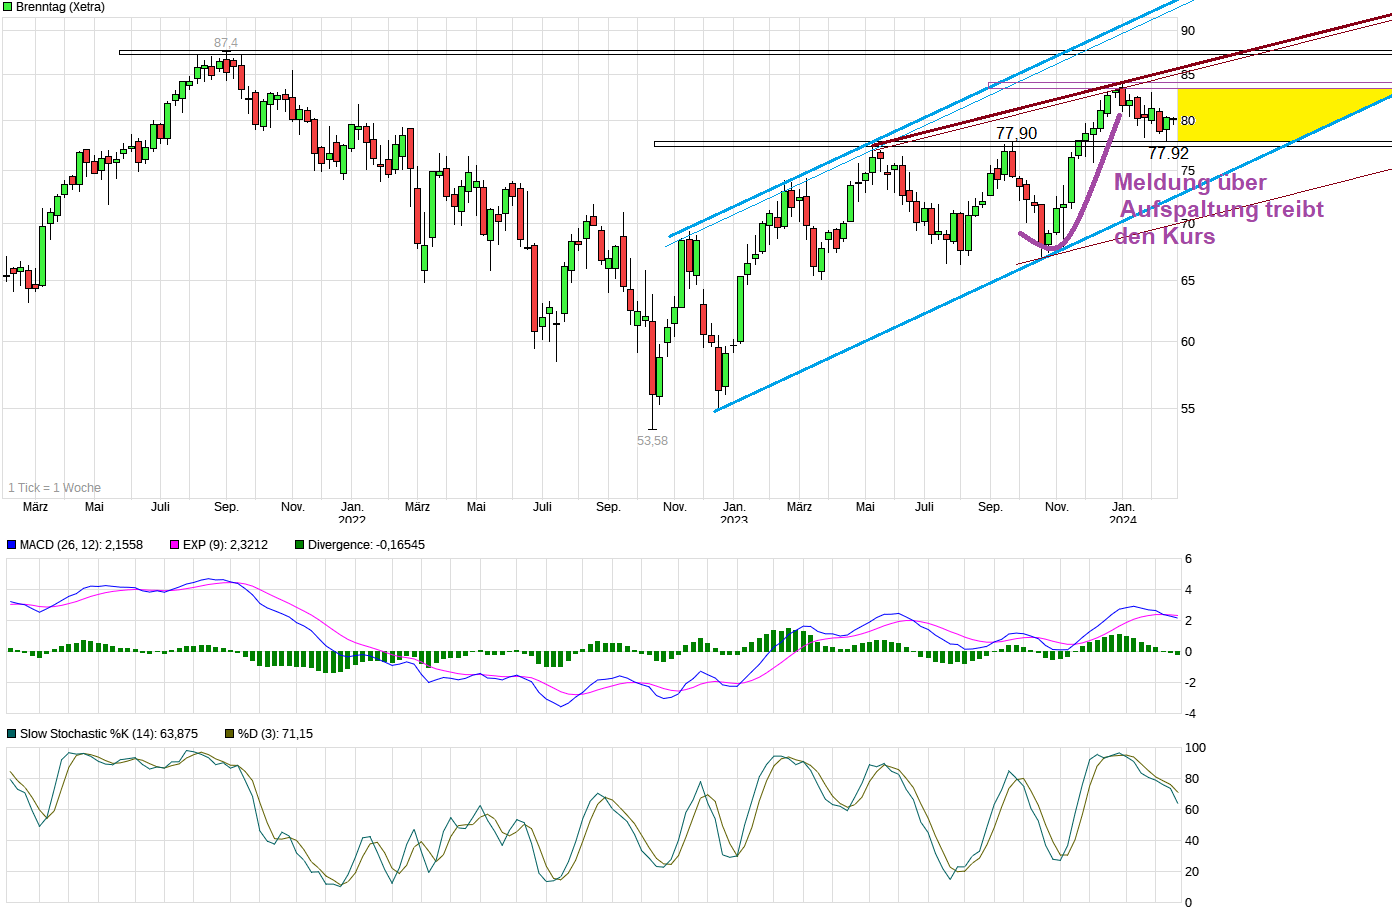Image resolution: width=1392 pixels, height=919 pixels.
Task: Click the 87.4 high price marker
Action: coord(226,43)
